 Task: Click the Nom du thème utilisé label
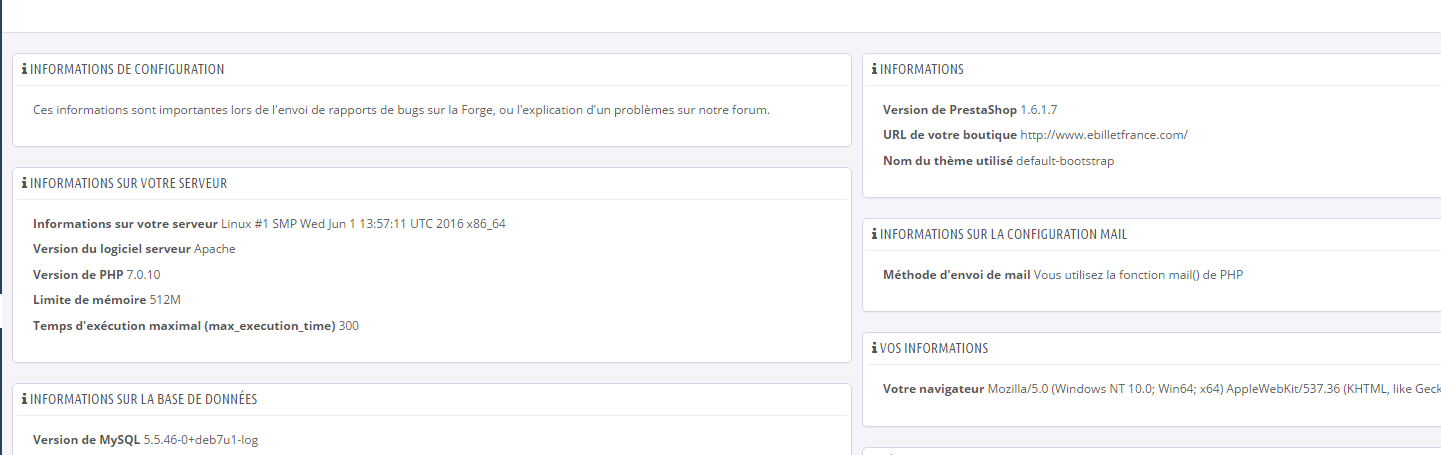(x=948, y=161)
